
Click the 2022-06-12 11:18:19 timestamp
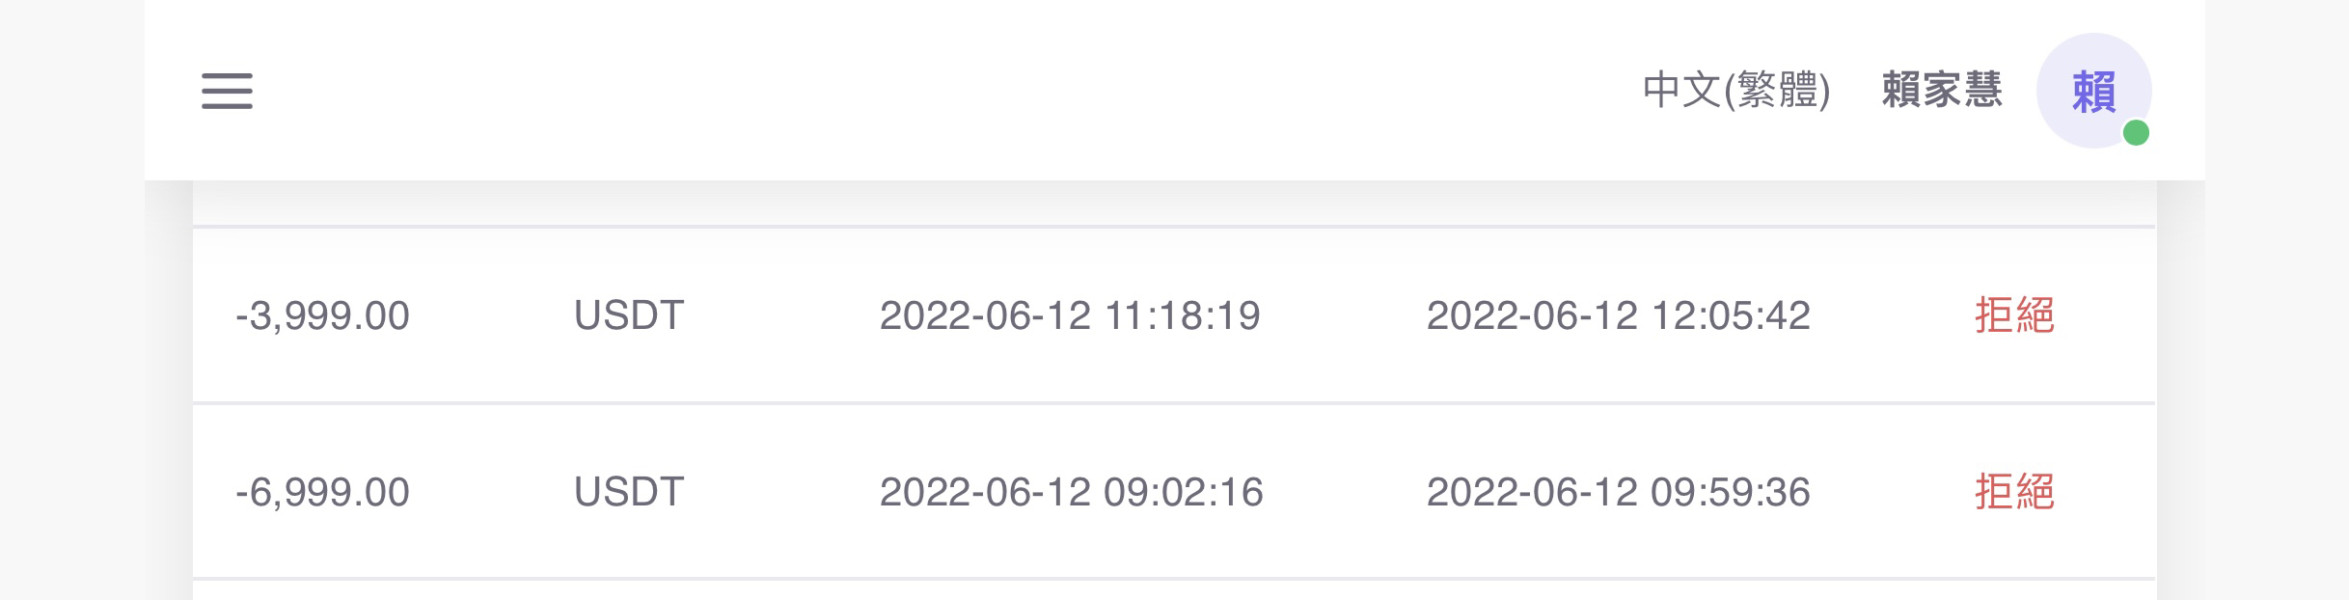coord(1069,316)
